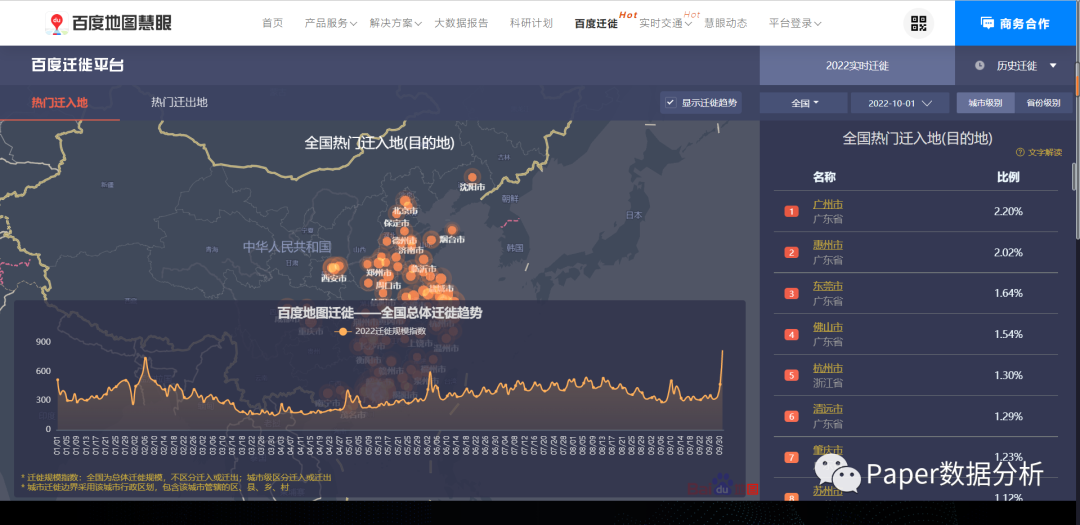The width and height of the screenshot is (1080, 525).
Task: Click rank 4 badge for 佛山市
Action: click(791, 335)
